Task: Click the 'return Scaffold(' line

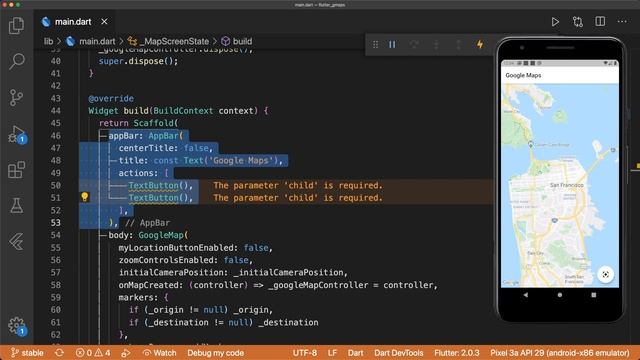Action: [x=138, y=123]
